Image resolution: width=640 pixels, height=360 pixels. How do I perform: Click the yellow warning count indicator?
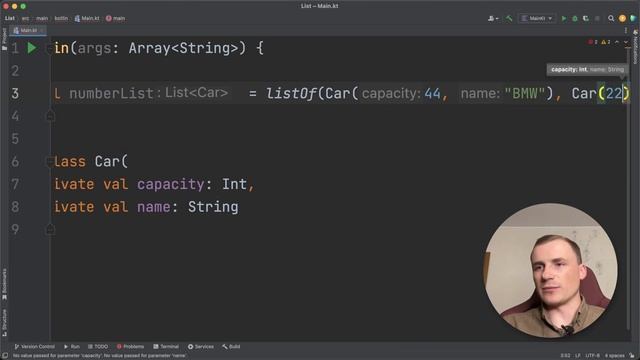pyautogui.click(x=606, y=42)
